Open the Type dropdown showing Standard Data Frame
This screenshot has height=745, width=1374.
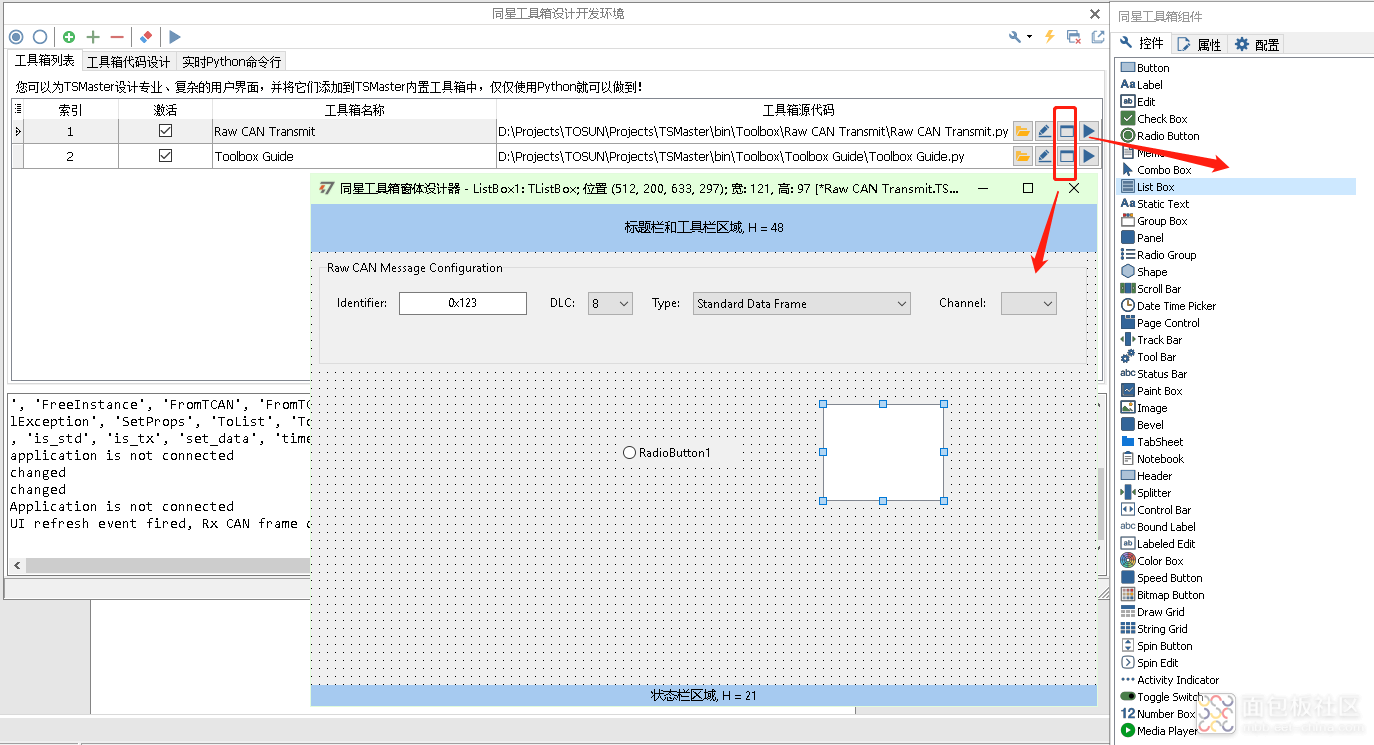click(x=802, y=303)
